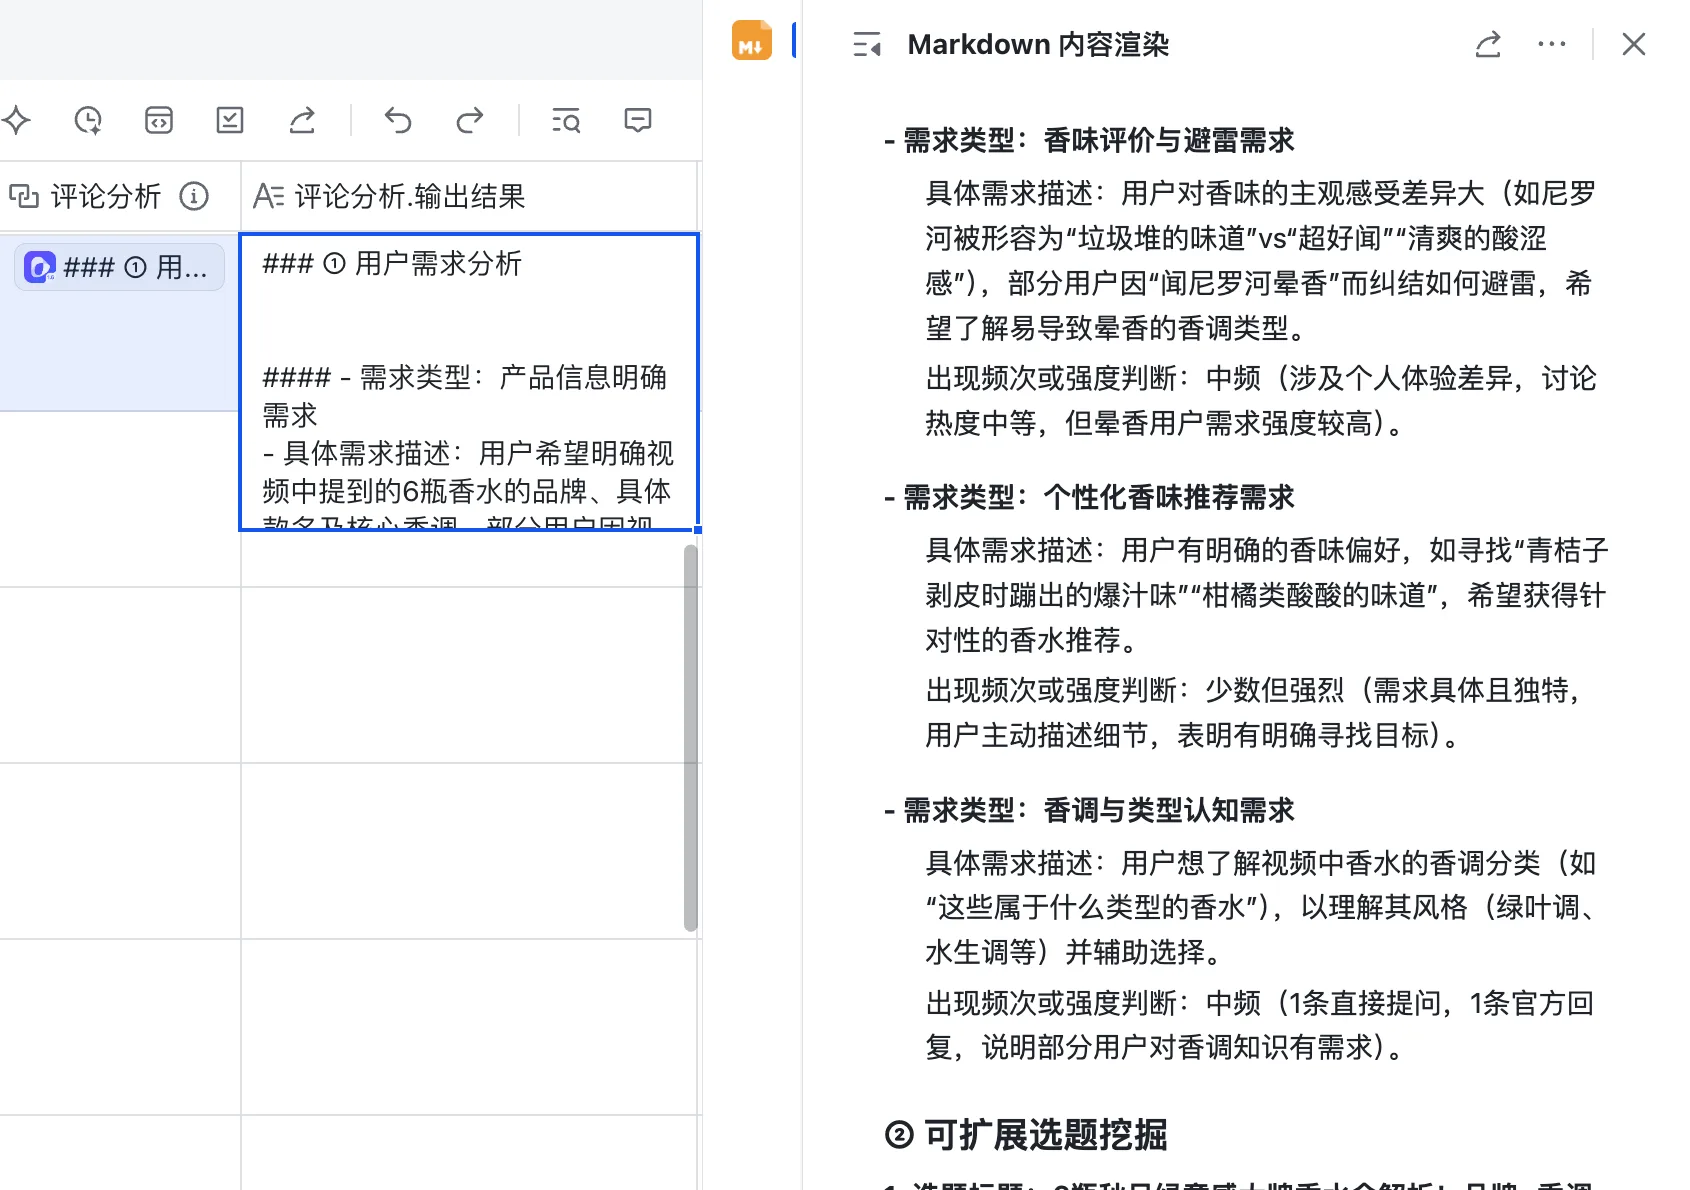
Task: Open the history clock icon
Action: click(x=88, y=121)
